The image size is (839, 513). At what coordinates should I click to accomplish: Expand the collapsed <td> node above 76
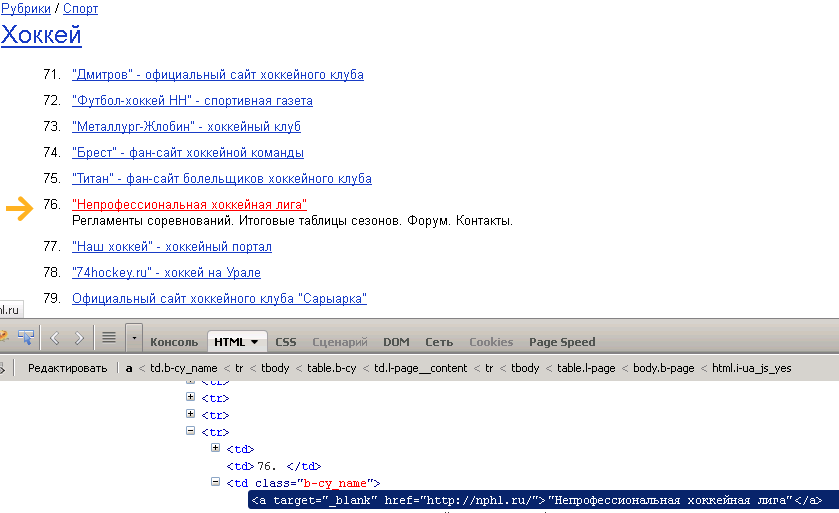point(216,449)
